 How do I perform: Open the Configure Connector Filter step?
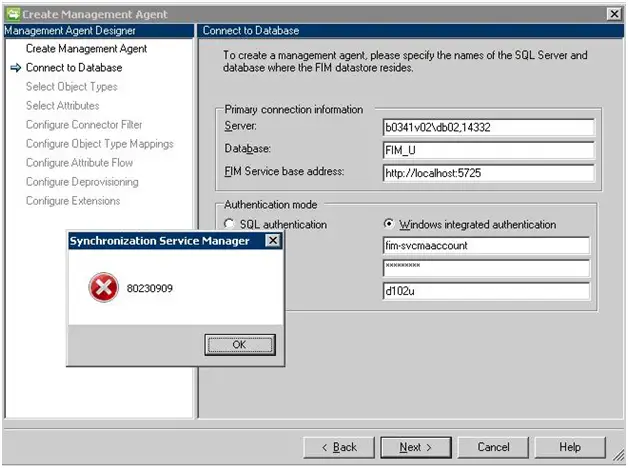coord(84,125)
